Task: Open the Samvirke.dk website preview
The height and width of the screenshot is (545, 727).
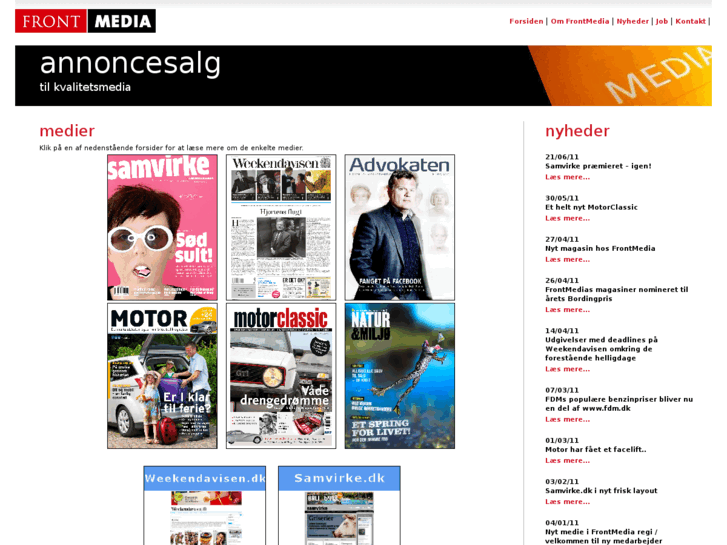Action: click(339, 506)
